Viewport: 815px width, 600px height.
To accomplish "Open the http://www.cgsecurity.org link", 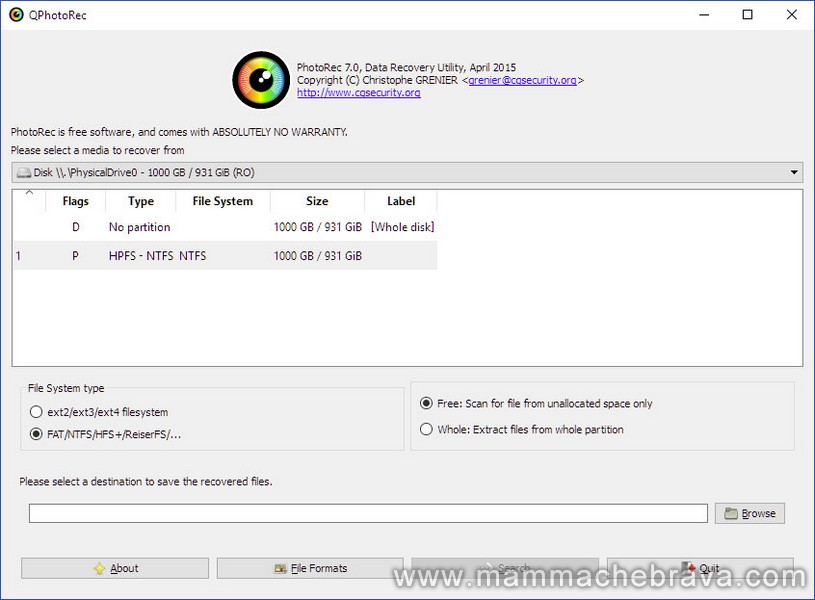I will (x=359, y=93).
